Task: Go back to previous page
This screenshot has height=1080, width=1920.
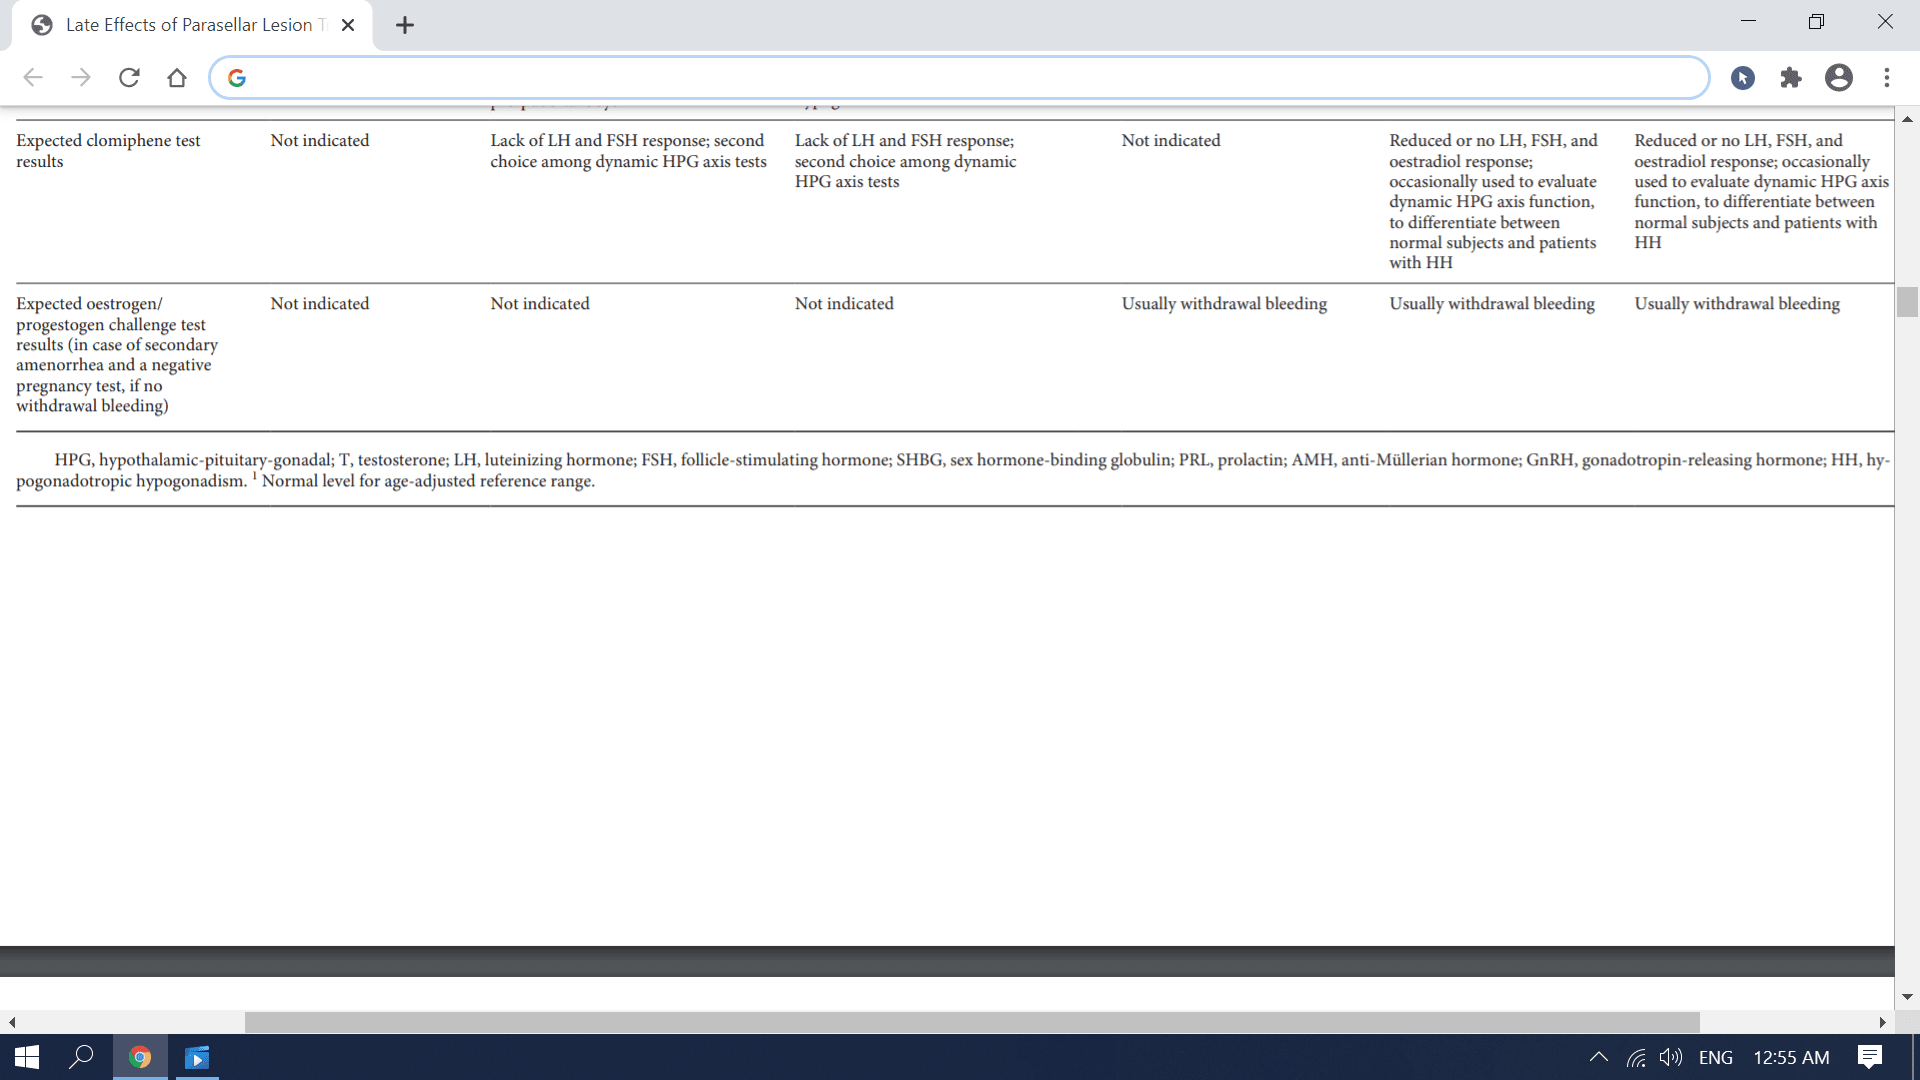Action: (33, 78)
